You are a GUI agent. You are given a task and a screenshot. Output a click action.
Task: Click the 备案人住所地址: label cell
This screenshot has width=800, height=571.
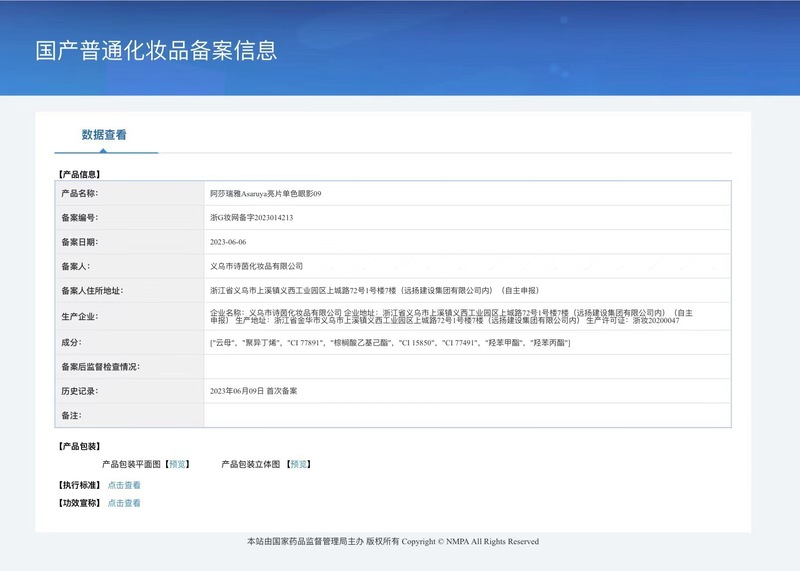[x=130, y=290]
